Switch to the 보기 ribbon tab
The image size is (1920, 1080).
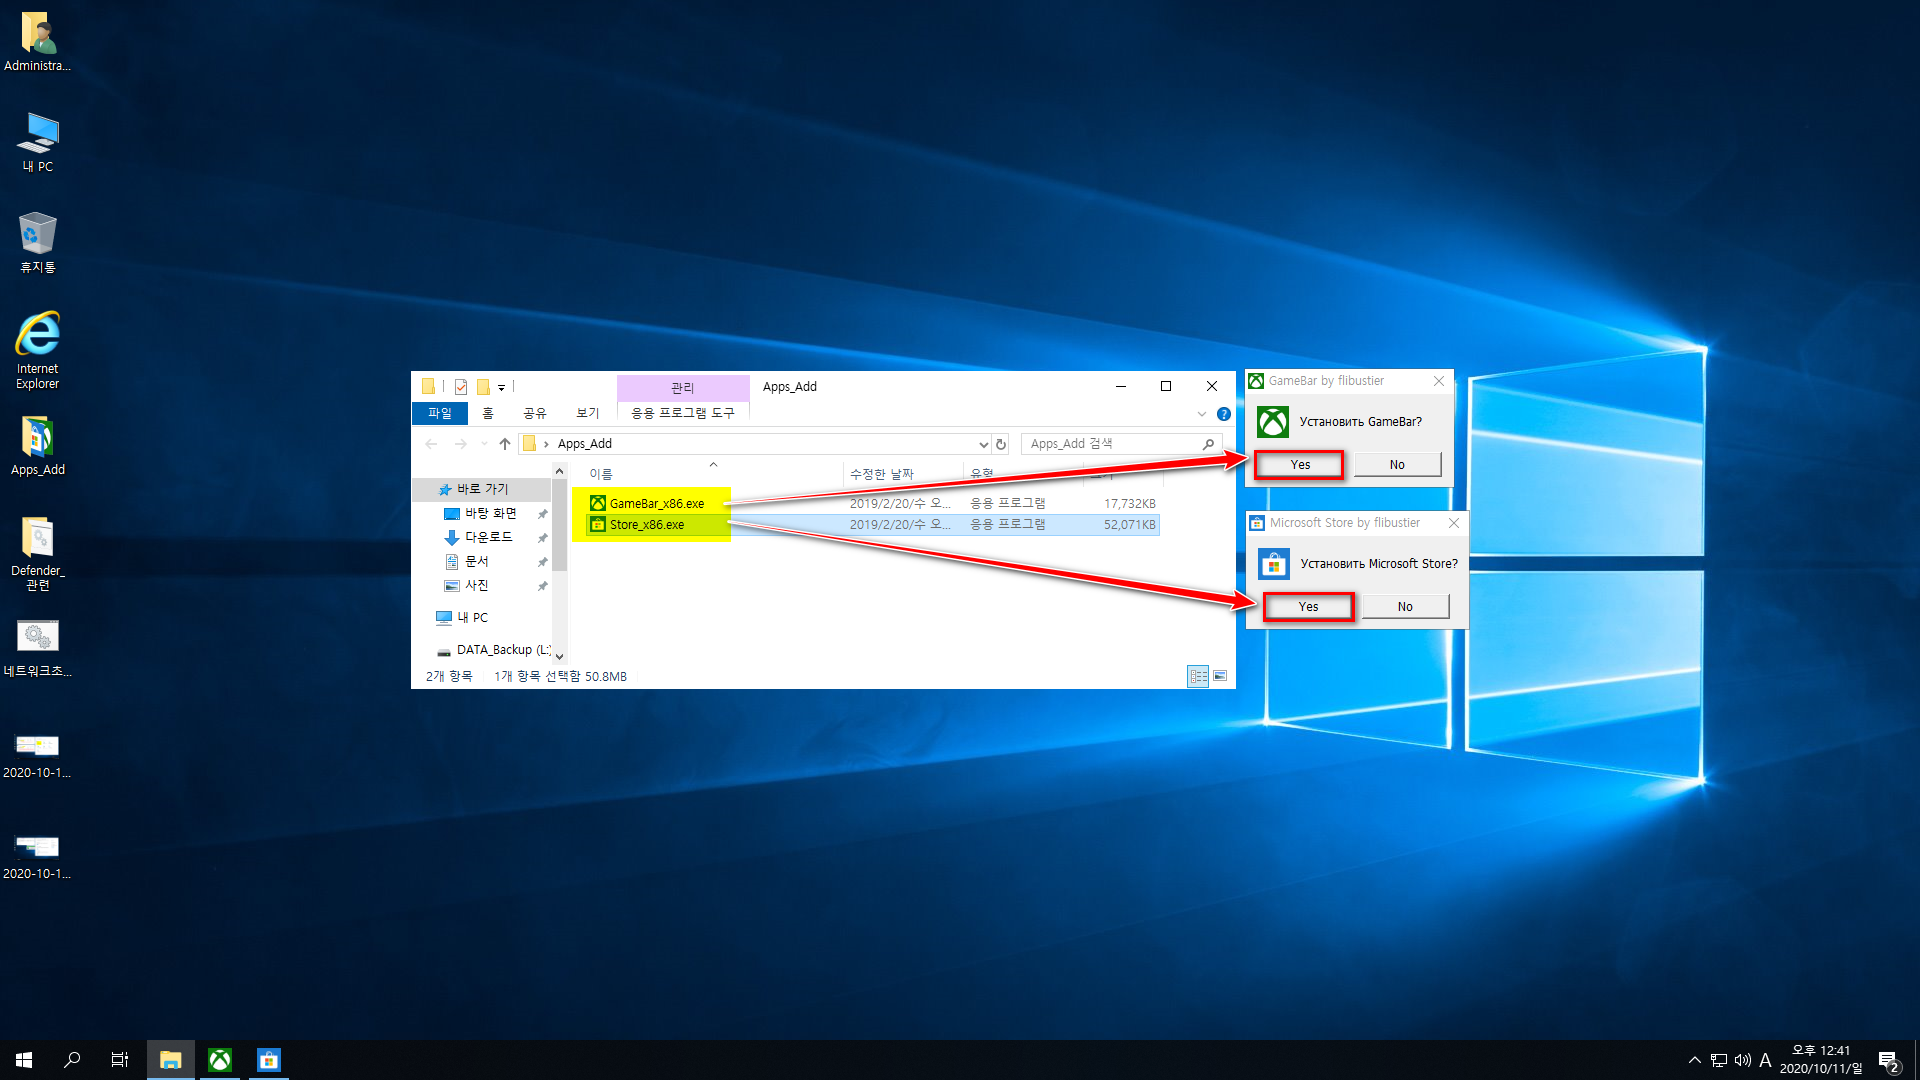(587, 413)
